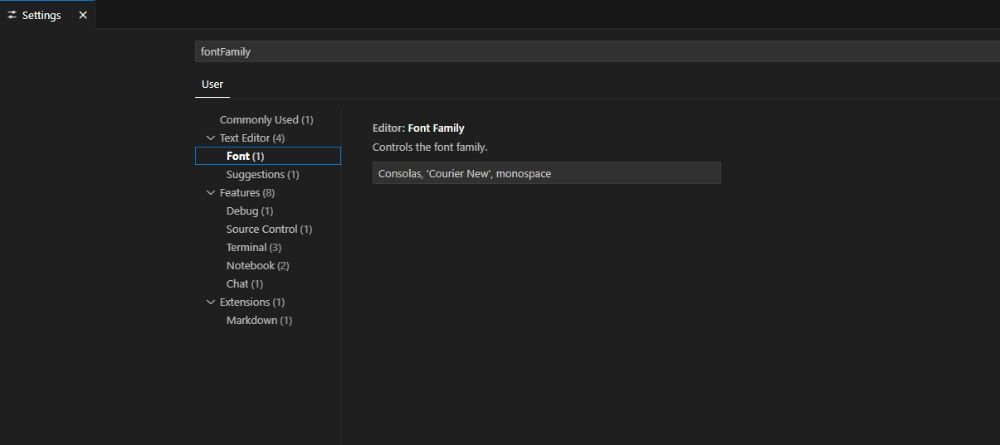Open Suggestions (1) settings section
The height and width of the screenshot is (445, 1000).
(x=263, y=175)
